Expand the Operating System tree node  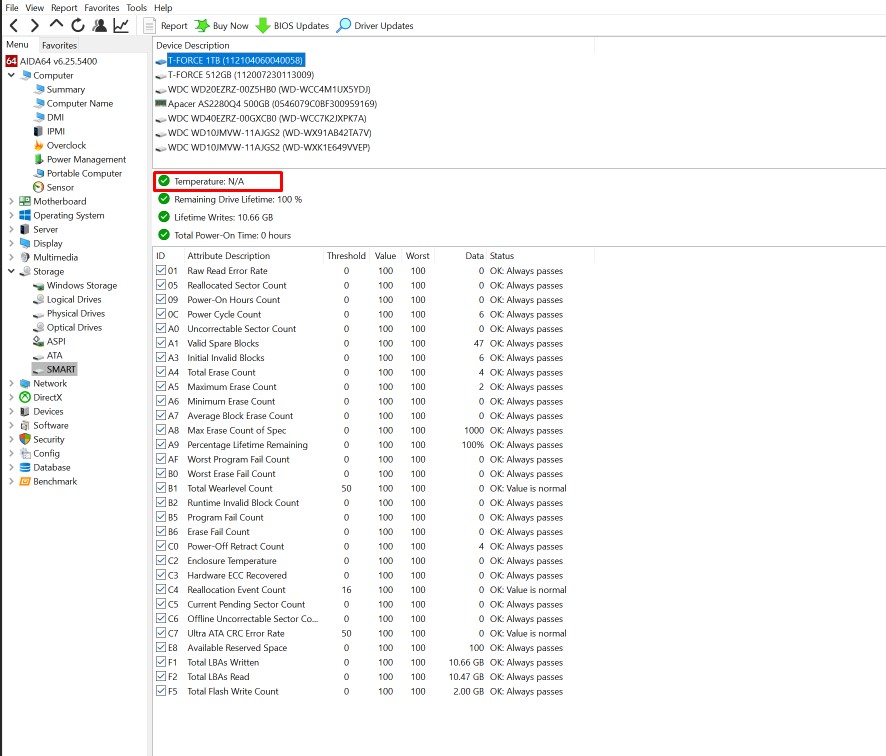click(x=11, y=215)
